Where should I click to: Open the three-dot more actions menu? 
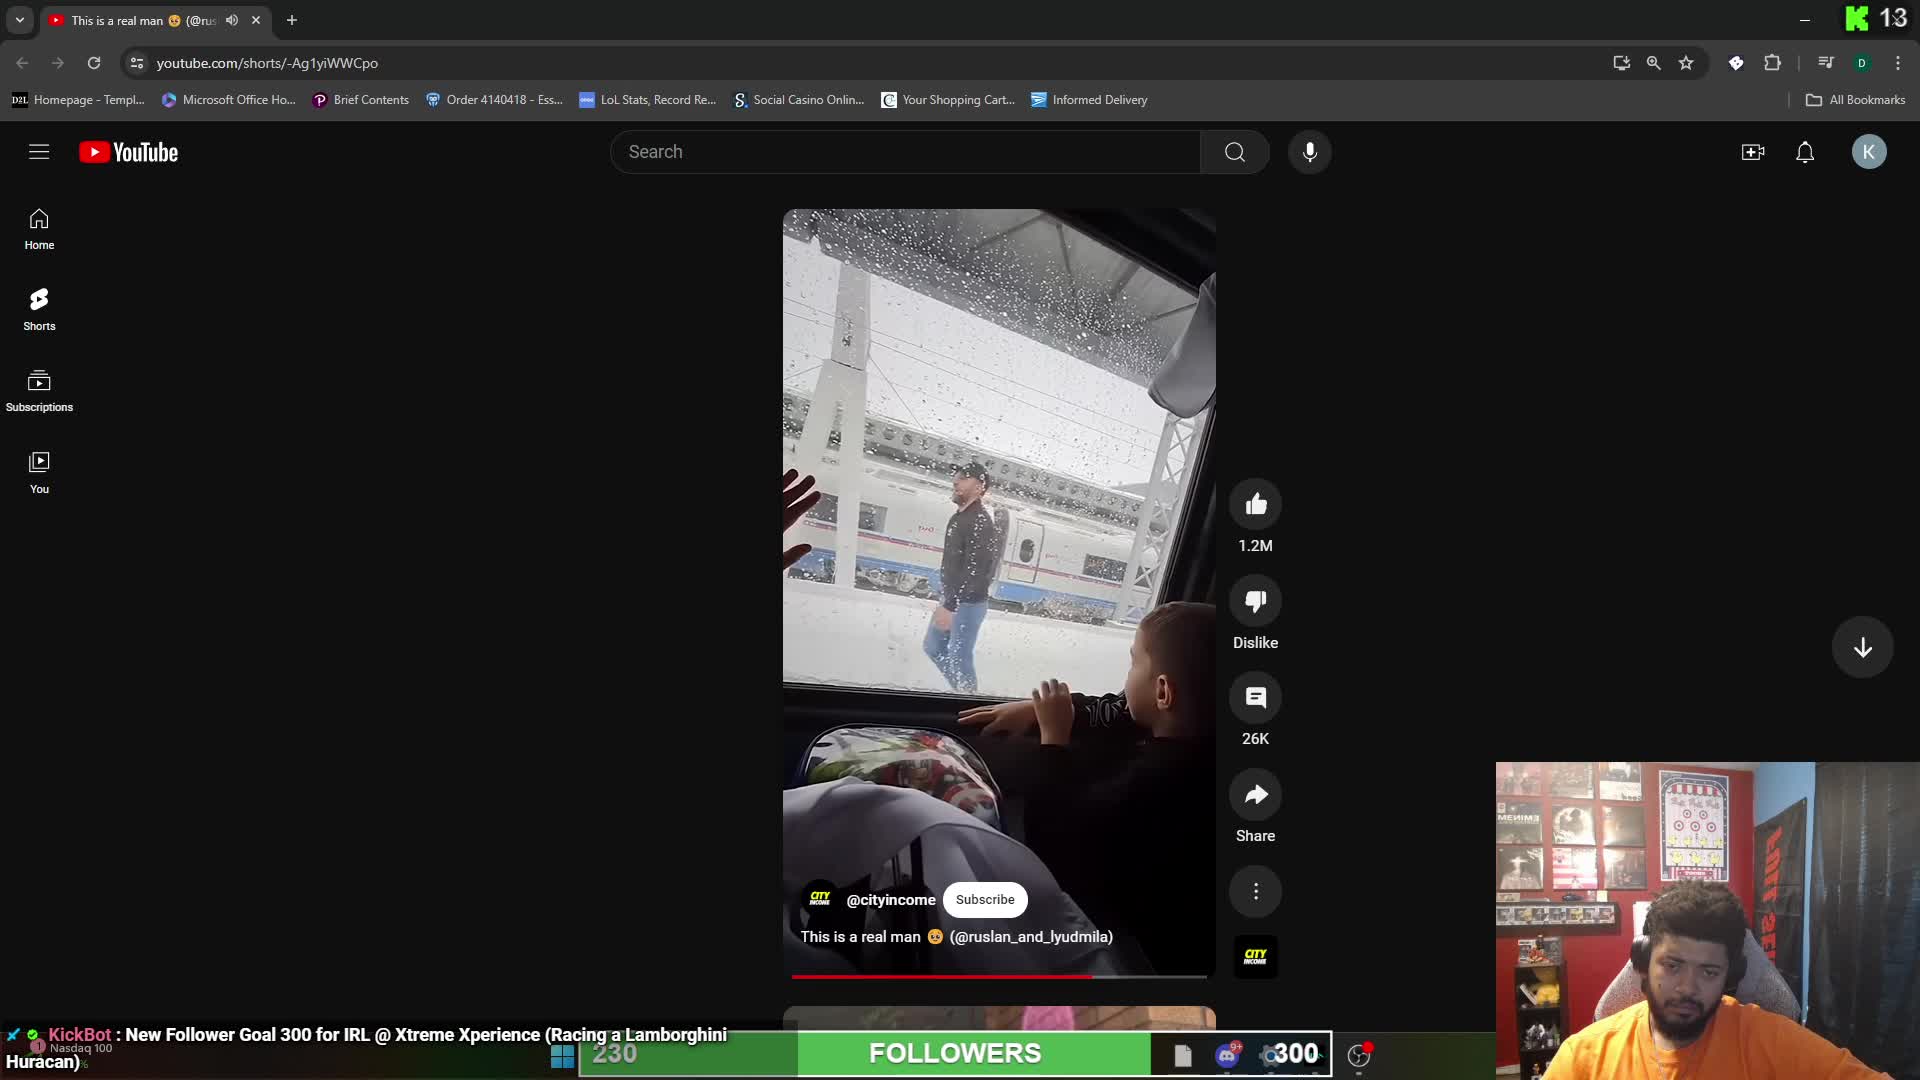tap(1256, 891)
